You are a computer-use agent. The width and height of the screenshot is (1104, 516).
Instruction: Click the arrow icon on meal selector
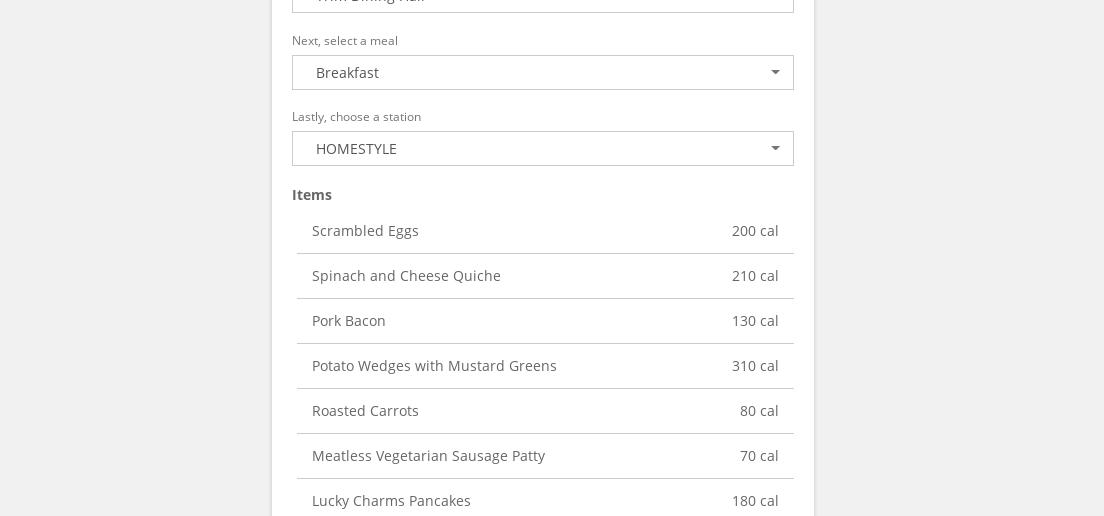(775, 73)
